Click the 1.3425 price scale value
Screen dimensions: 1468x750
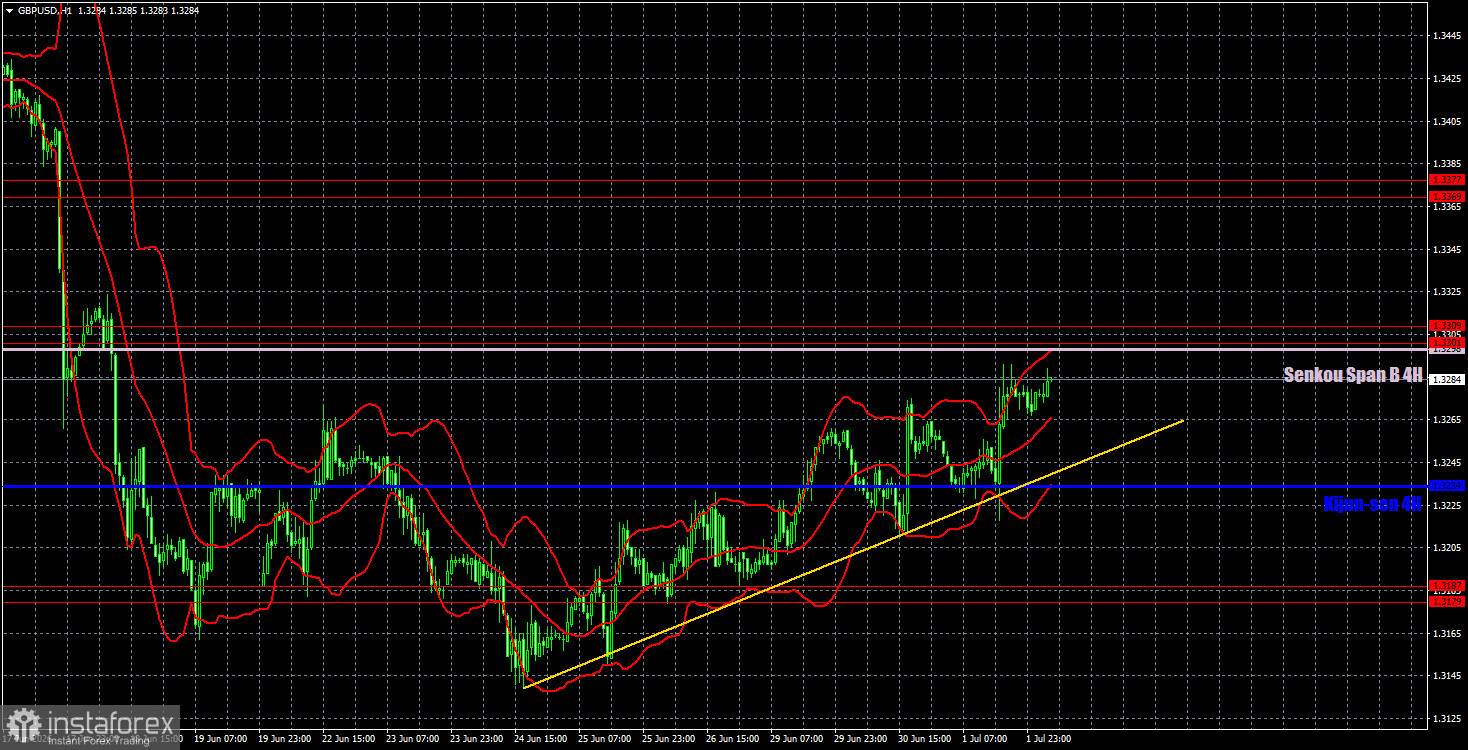(1446, 79)
